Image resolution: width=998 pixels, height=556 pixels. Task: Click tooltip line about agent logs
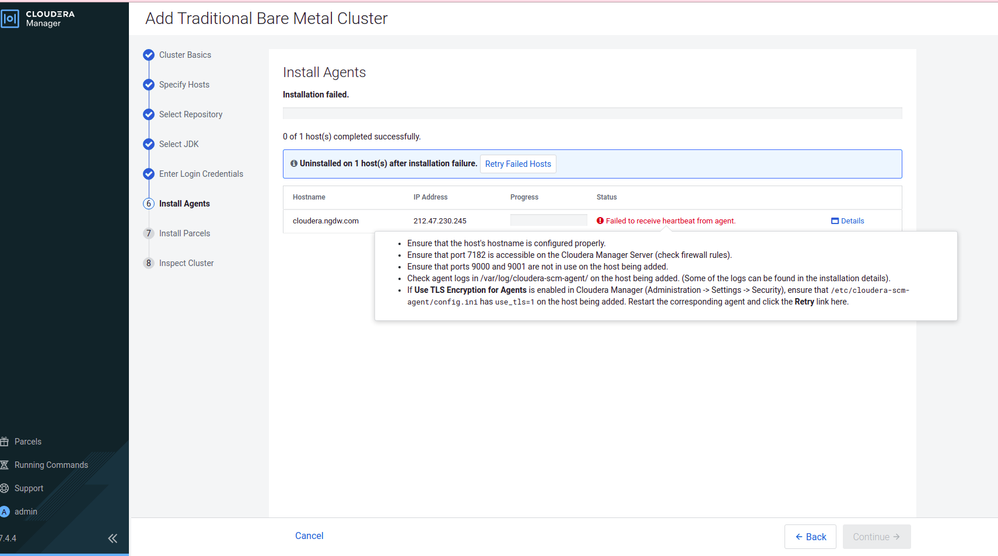click(649, 278)
